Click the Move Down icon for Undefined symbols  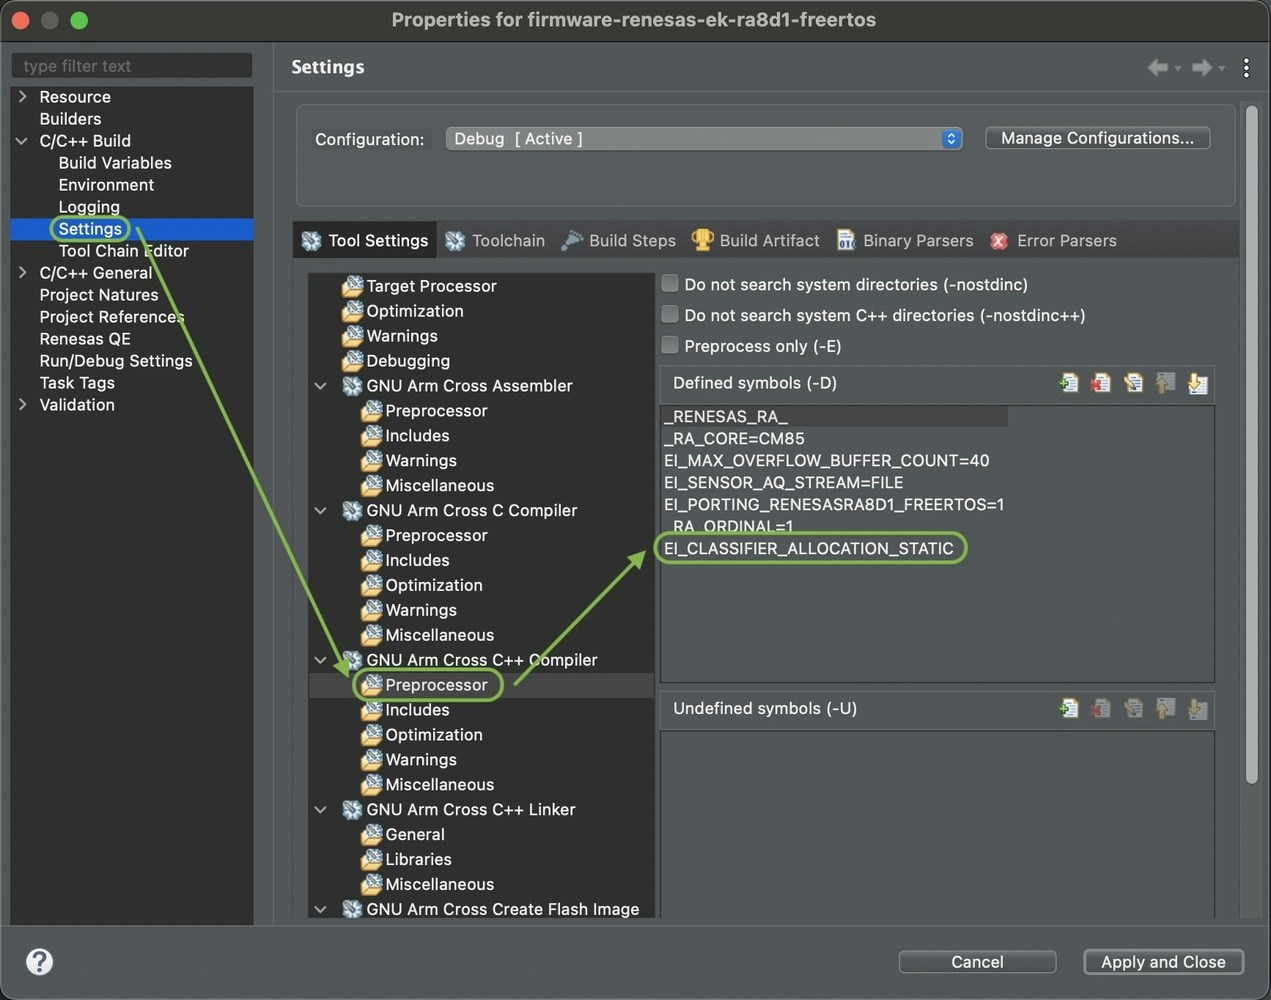[1197, 709]
